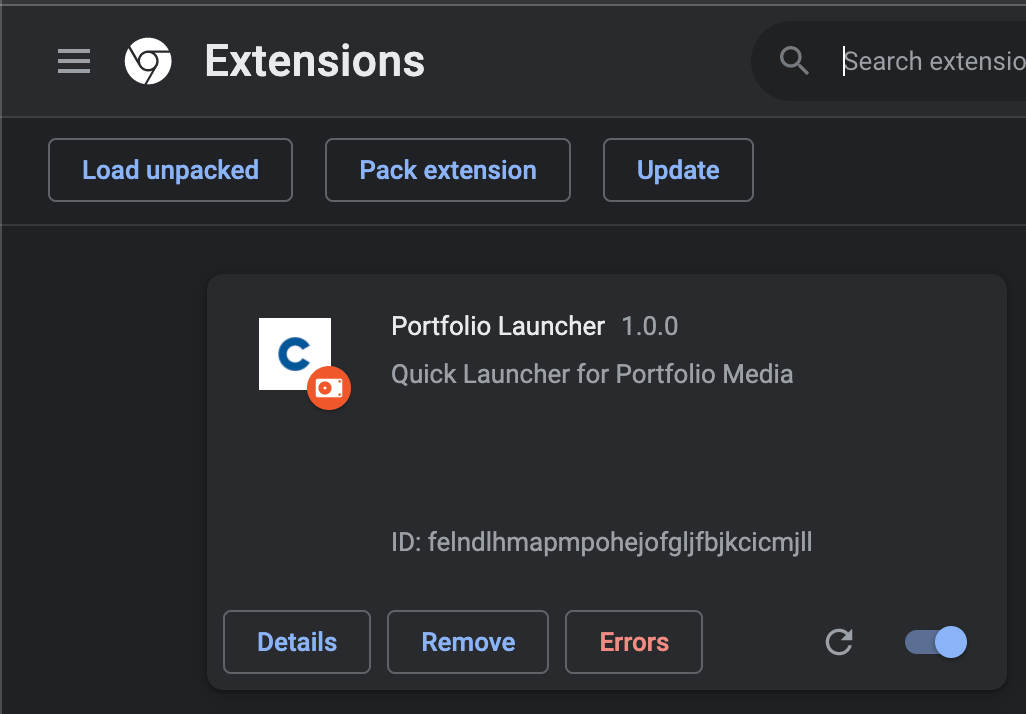1026x714 pixels.
Task: Reload the Portfolio Launcher extension
Action: click(x=839, y=642)
